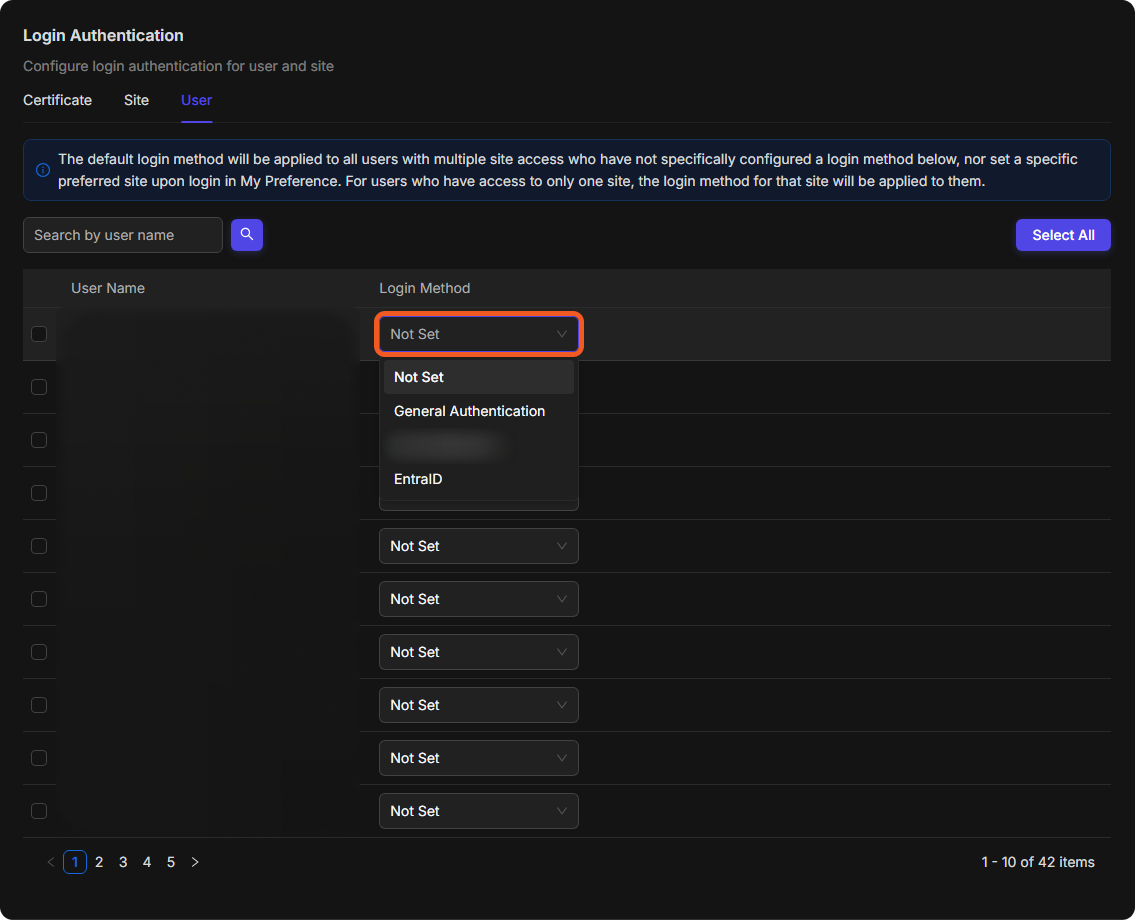This screenshot has width=1135, height=920.
Task: Choose General Authentication from the dropdown list
Action: (478, 411)
